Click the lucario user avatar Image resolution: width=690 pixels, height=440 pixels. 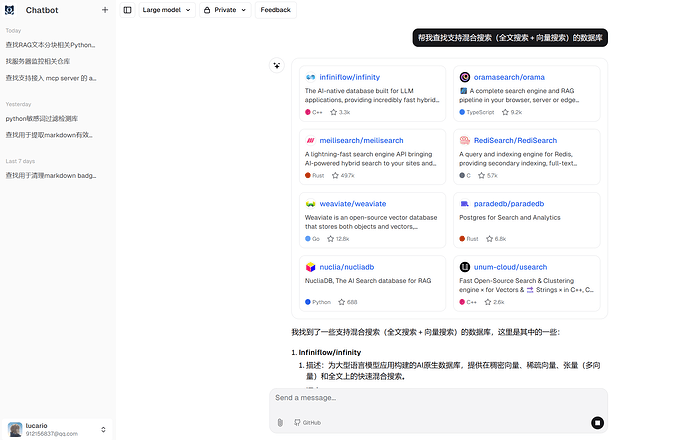coord(15,429)
